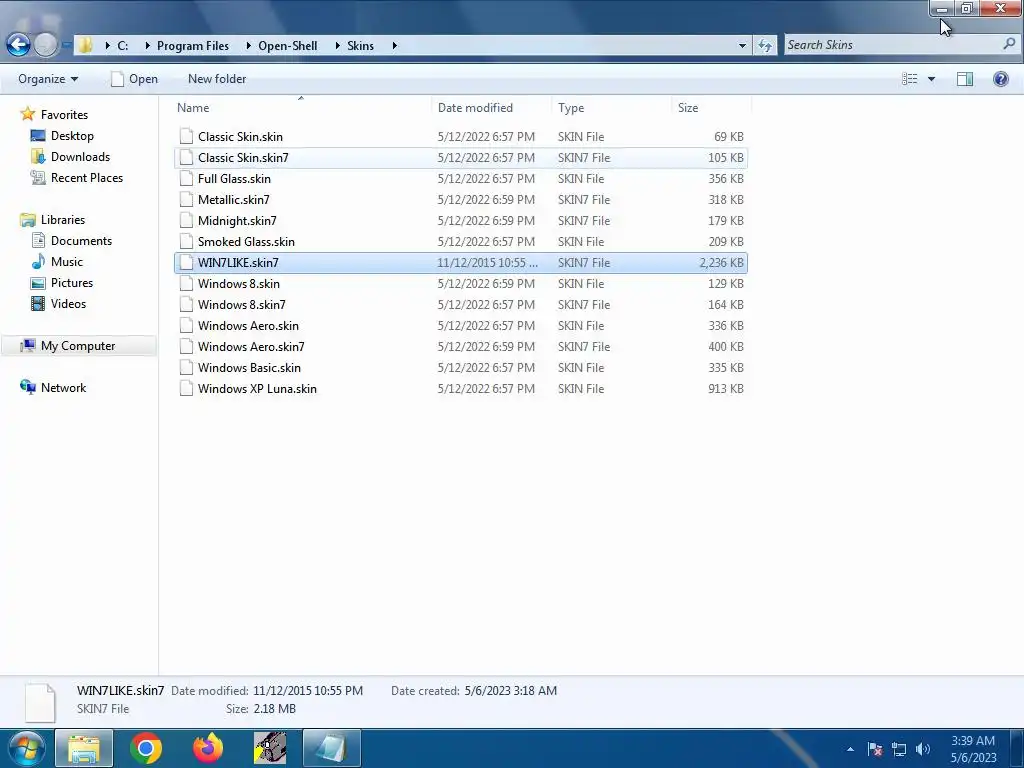Navigate to Open-Shell breadcrumb

287,46
